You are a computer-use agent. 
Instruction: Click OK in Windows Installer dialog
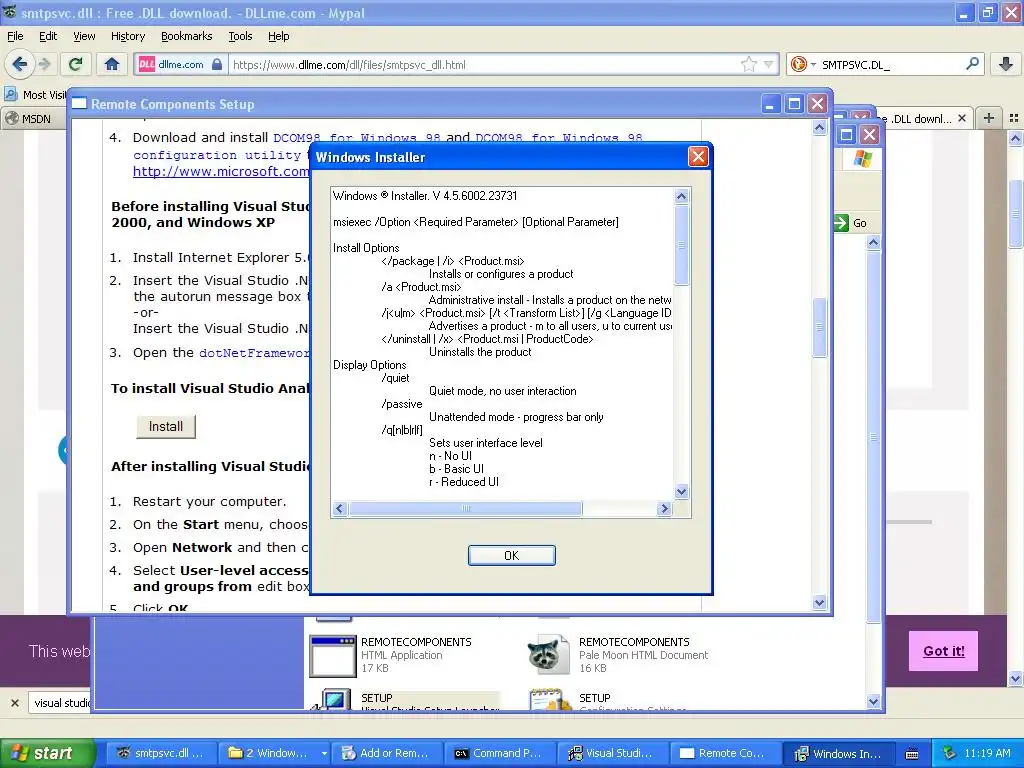[511, 555]
